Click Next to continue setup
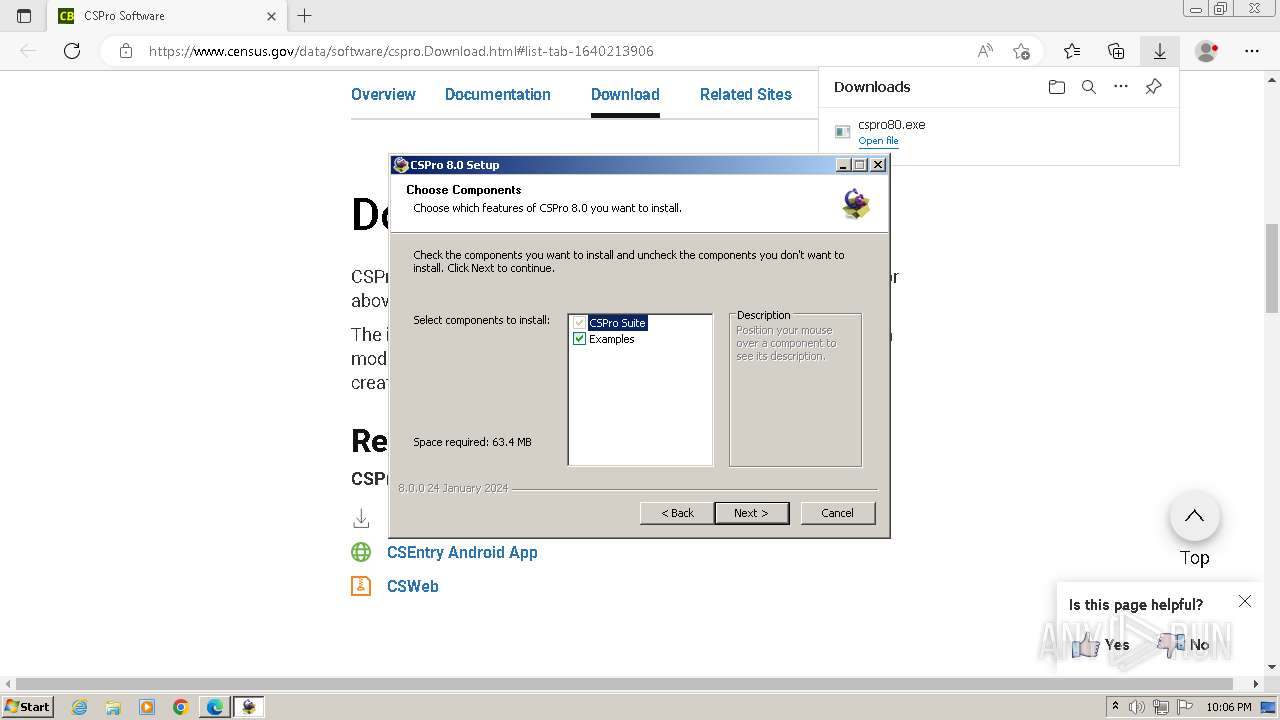The width and height of the screenshot is (1280, 720). pos(751,513)
